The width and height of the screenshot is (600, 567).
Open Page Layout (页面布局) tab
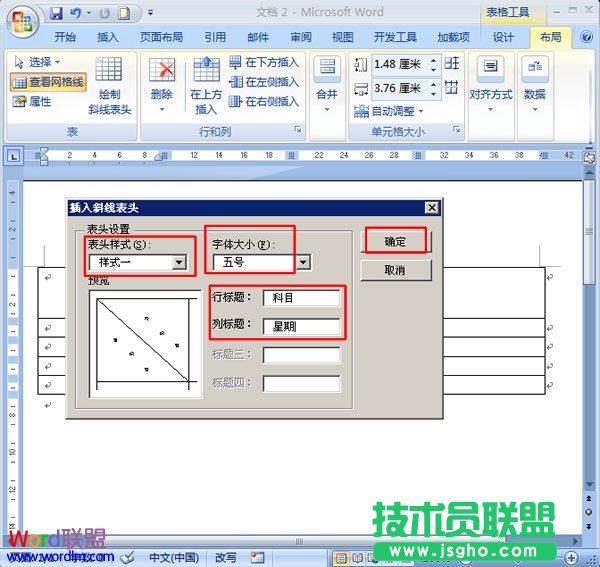[x=161, y=37]
